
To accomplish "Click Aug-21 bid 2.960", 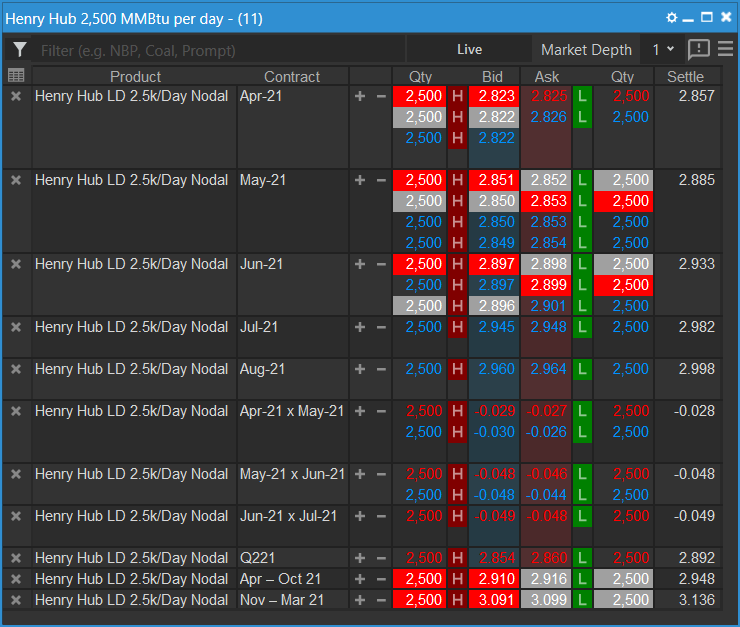I will pyautogui.click(x=494, y=369).
